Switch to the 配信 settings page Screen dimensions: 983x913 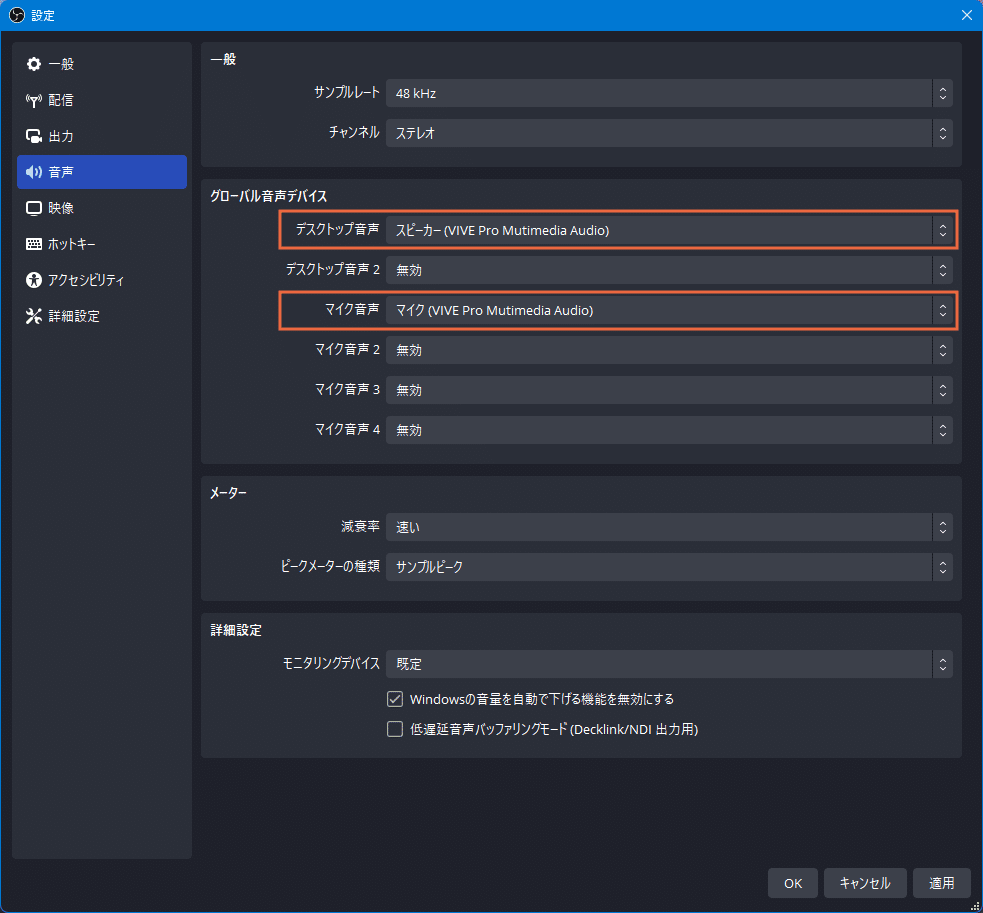tap(102, 100)
